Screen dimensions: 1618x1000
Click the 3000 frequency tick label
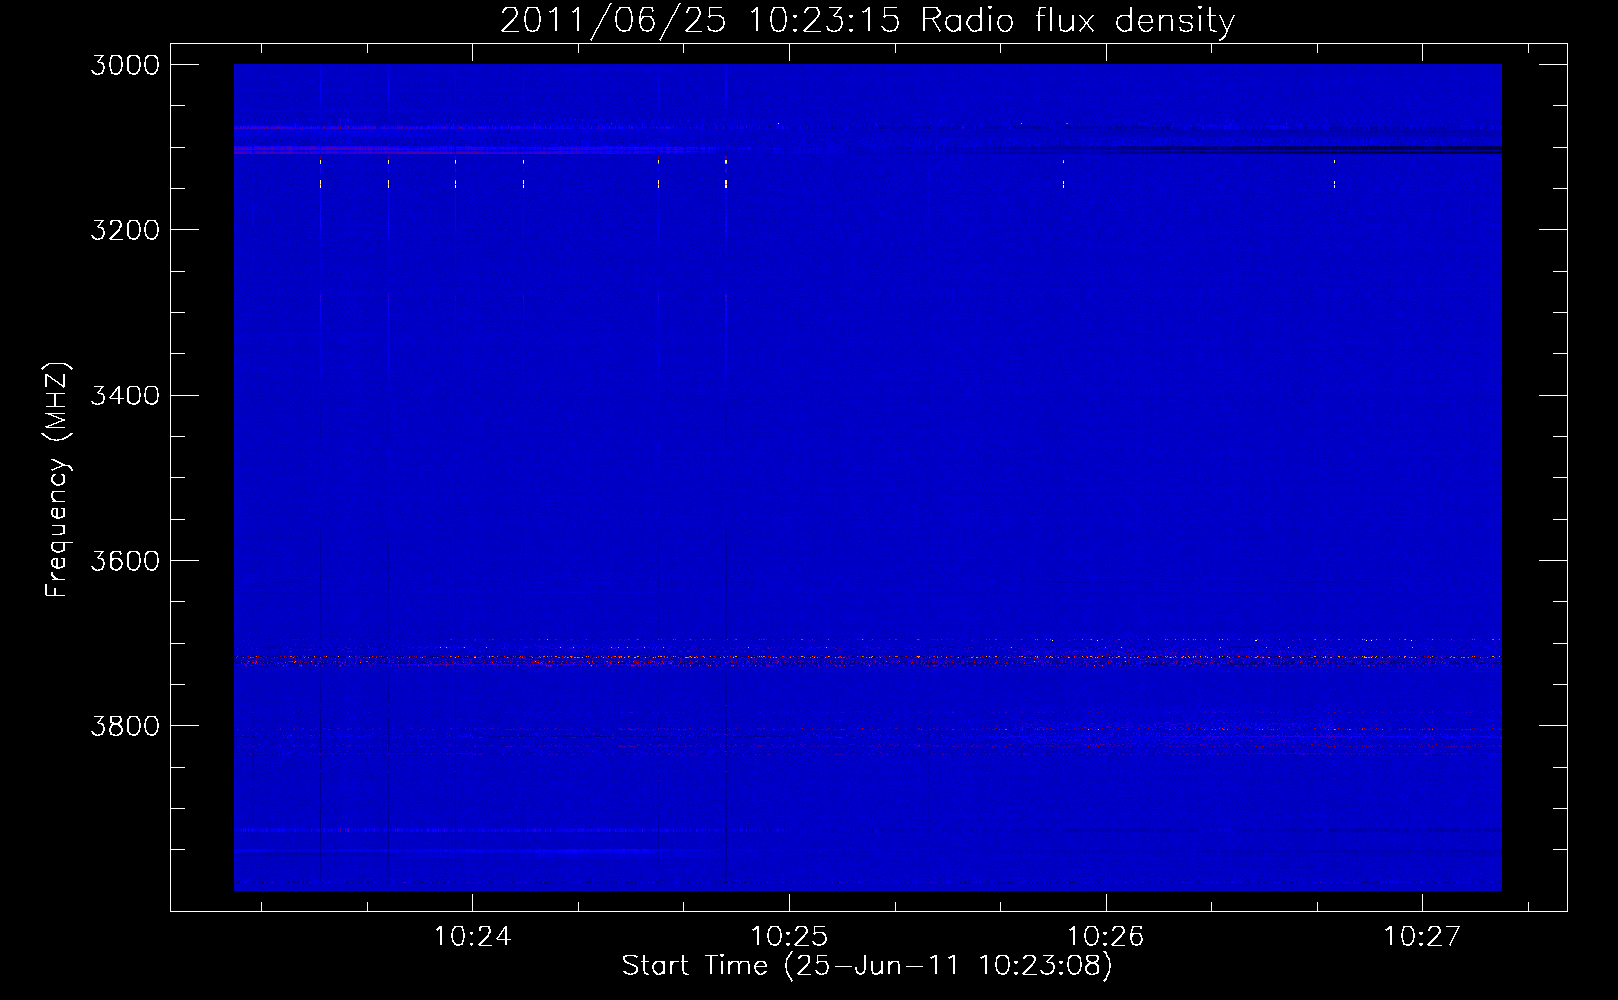click(x=125, y=65)
